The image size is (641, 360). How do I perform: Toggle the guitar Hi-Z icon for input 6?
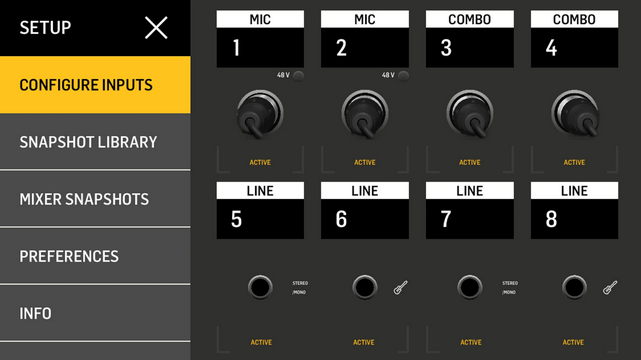click(401, 287)
